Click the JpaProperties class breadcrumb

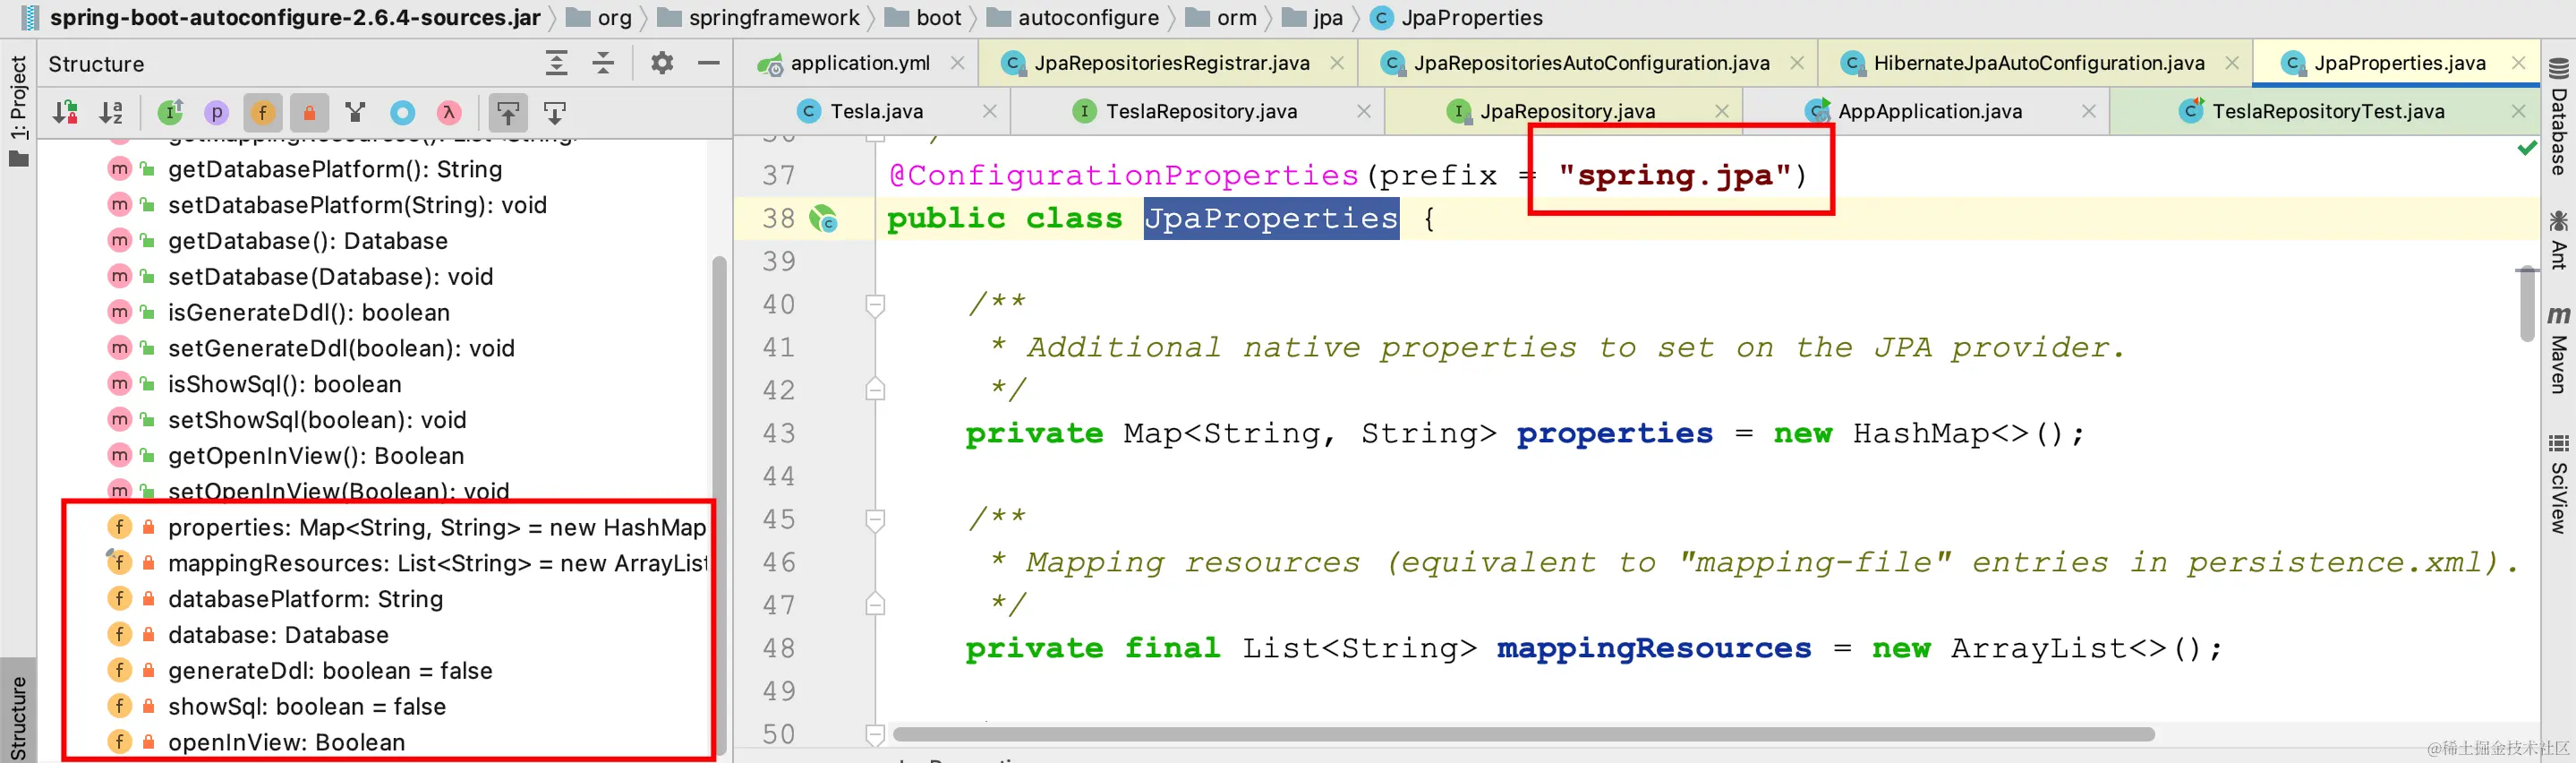tap(1457, 17)
